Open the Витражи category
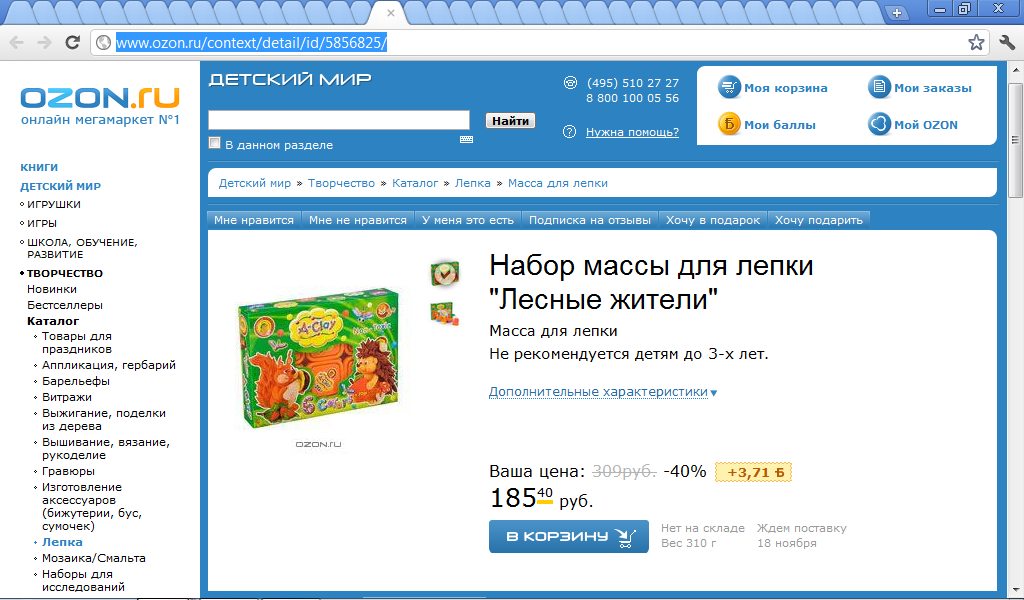1024x600 pixels. [x=67, y=397]
